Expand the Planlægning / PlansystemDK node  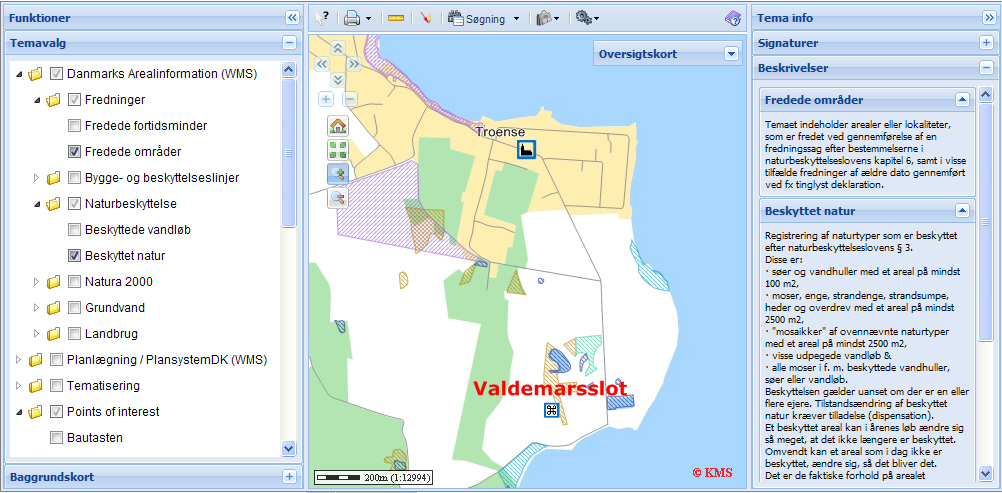pos(19,359)
